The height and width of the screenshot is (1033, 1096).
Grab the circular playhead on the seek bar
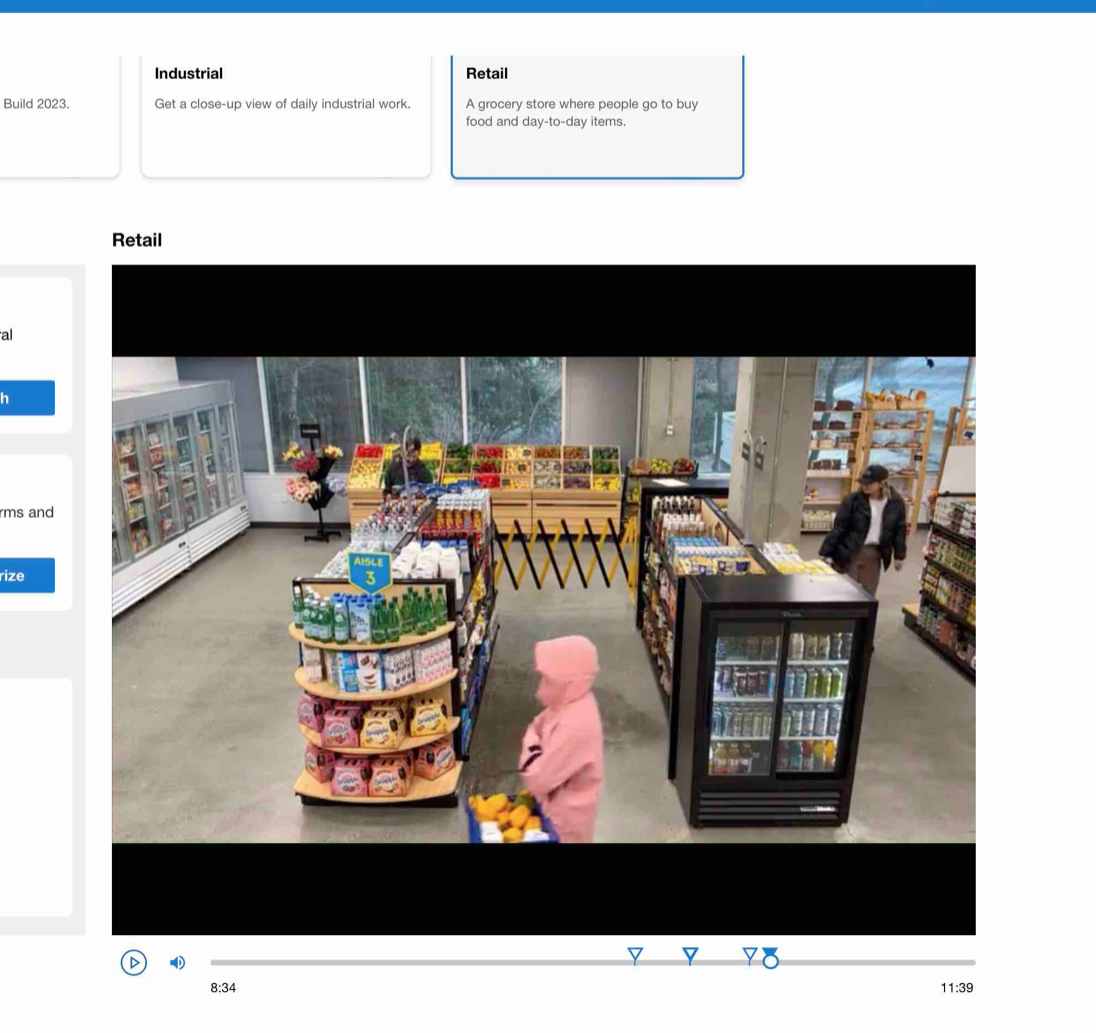click(770, 962)
